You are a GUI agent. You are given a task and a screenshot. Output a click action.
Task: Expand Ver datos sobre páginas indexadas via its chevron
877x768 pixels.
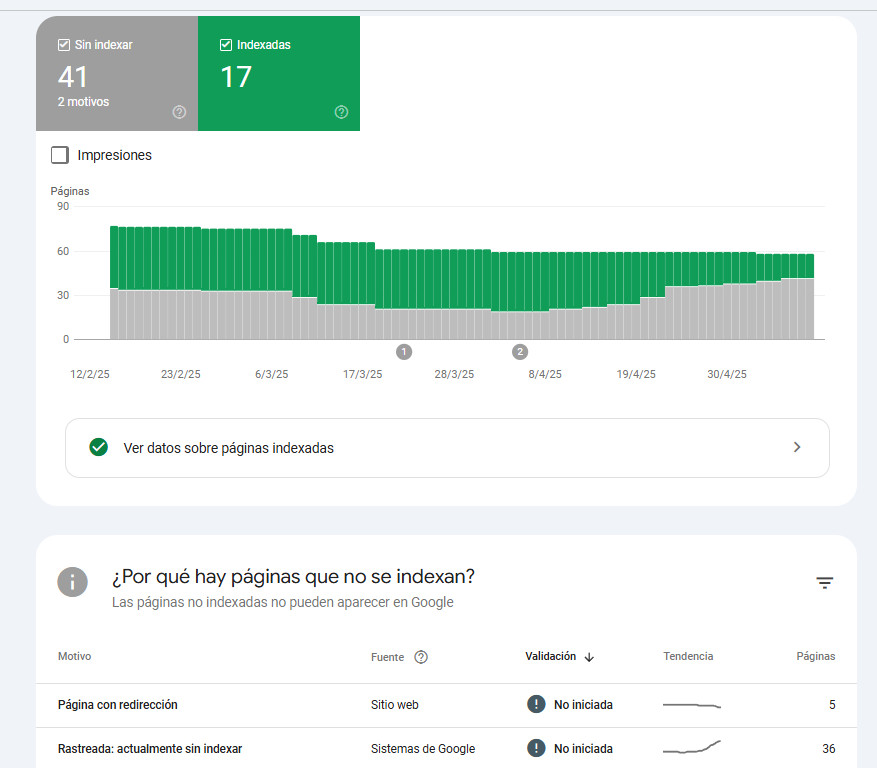797,447
